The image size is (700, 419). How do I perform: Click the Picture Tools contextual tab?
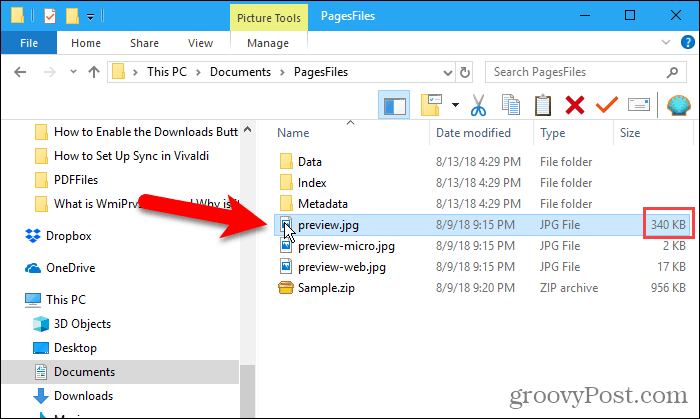(x=269, y=18)
